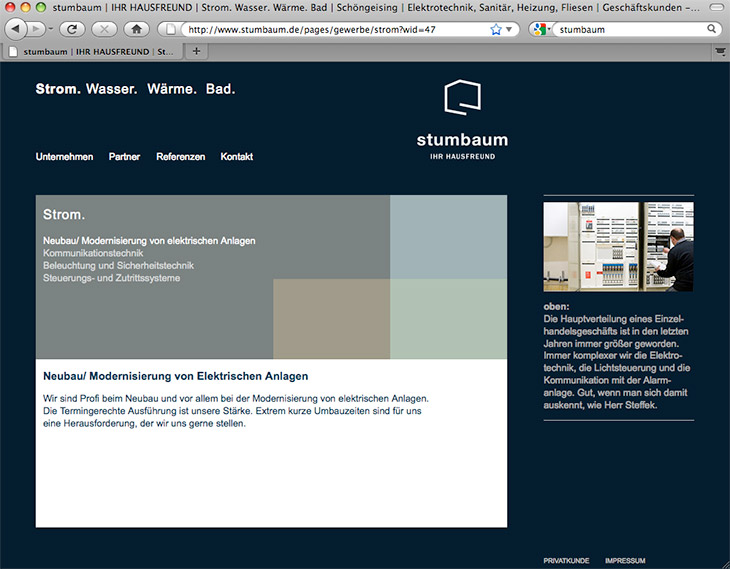Screen dimensions: 730x569
Task: Open the Wärme. top navigation link
Action: [172, 88]
